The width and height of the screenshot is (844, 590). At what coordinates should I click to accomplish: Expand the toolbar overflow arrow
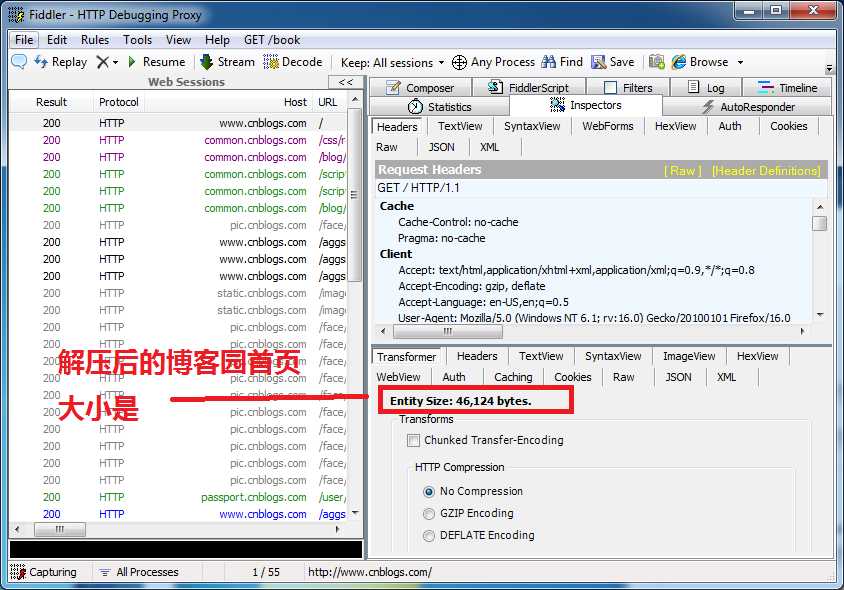click(829, 68)
